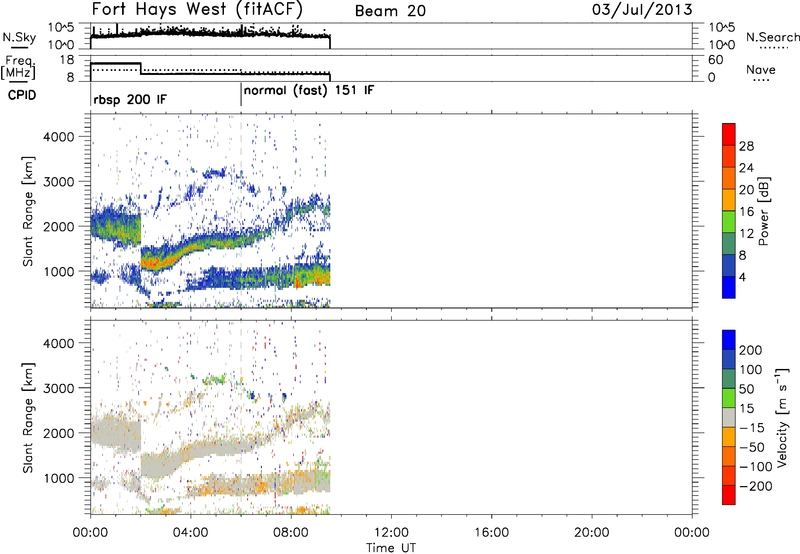The height and width of the screenshot is (554, 800).
Task: Click the '28' Power colorbar tick label
Action: [x=746, y=146]
